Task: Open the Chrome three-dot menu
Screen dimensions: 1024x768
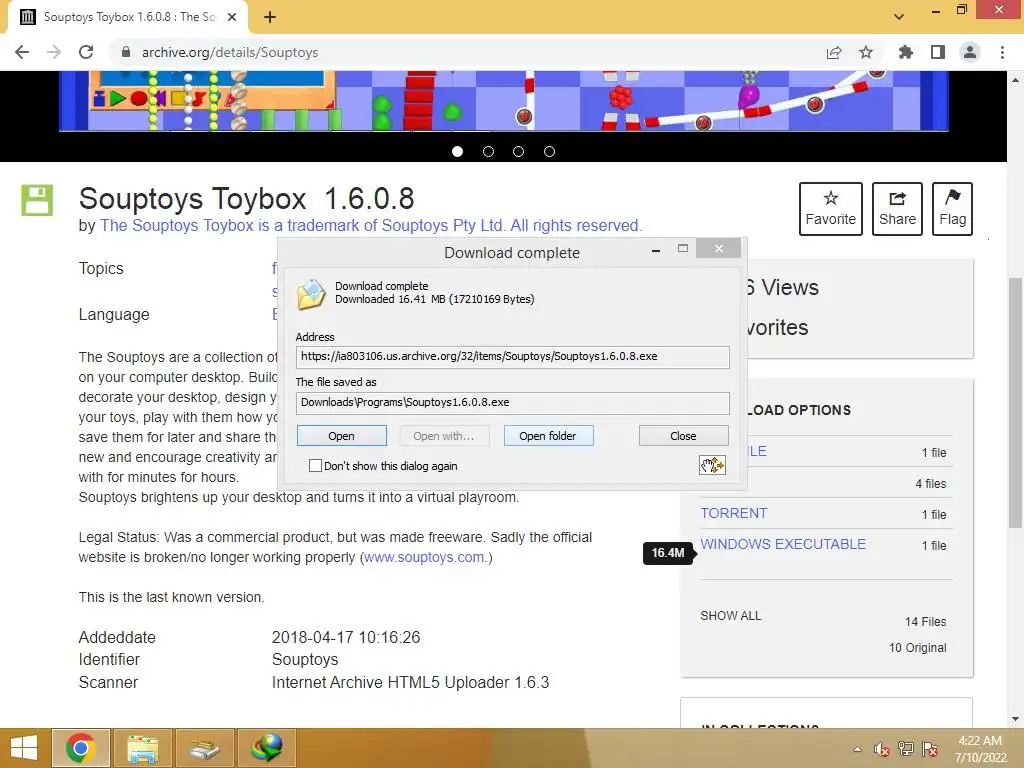Action: click(x=1002, y=52)
